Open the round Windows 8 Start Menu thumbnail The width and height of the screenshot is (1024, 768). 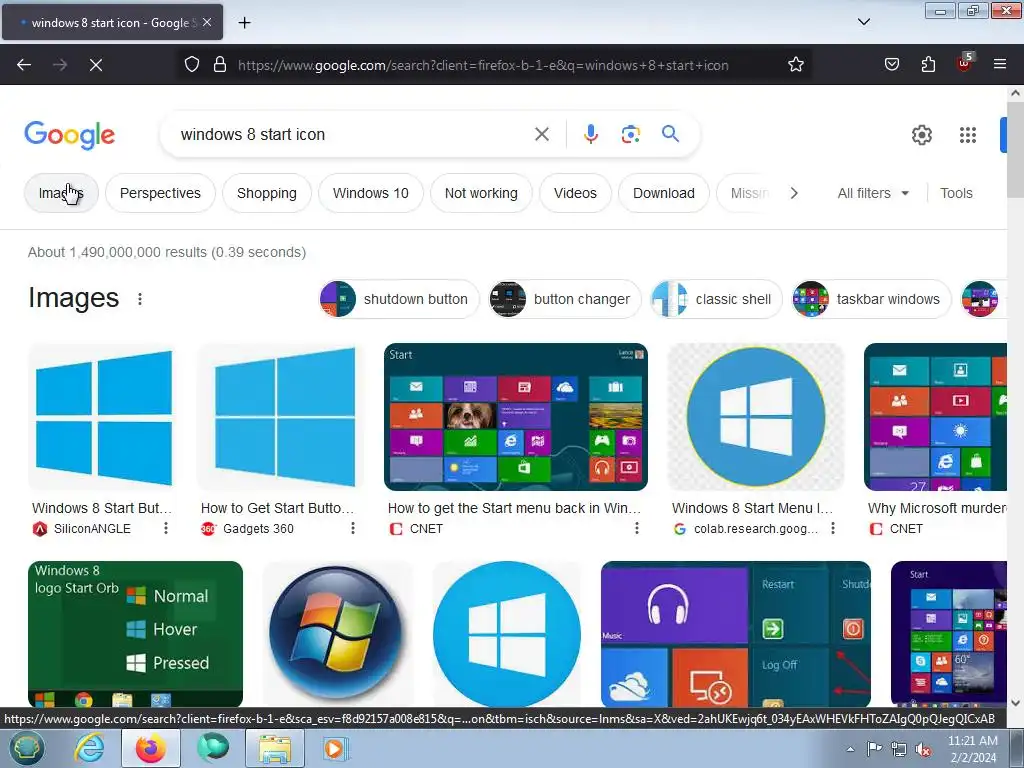[x=756, y=417]
